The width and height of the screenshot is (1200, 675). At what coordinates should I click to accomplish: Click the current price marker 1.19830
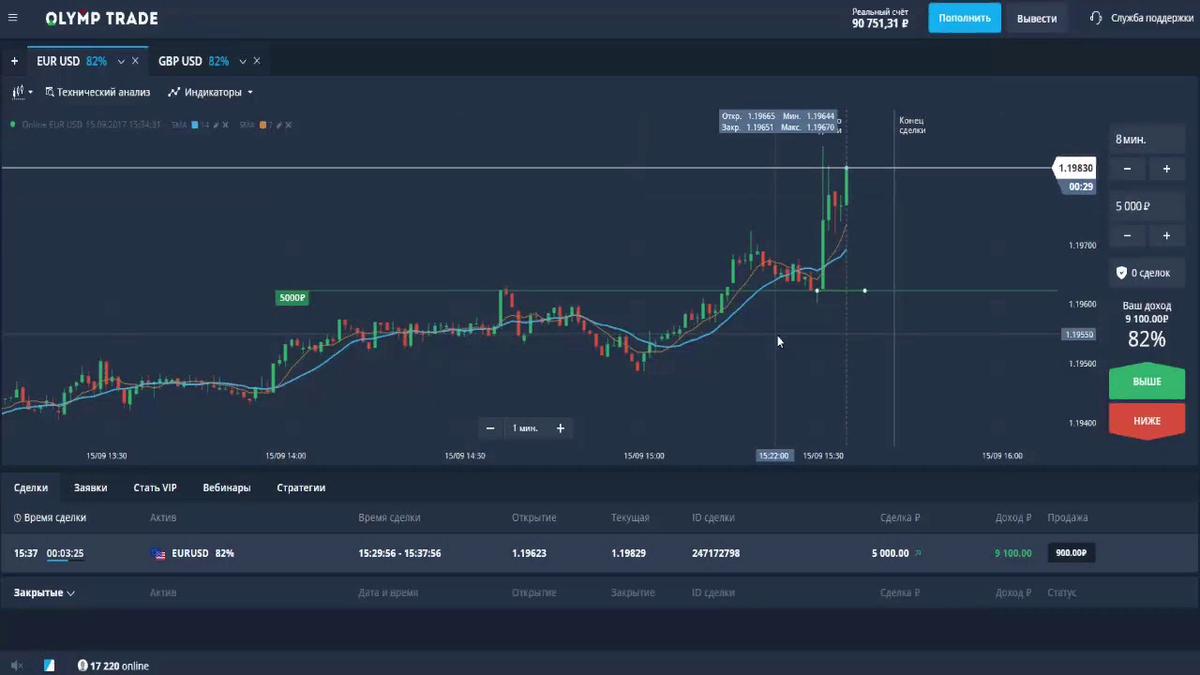[1075, 168]
